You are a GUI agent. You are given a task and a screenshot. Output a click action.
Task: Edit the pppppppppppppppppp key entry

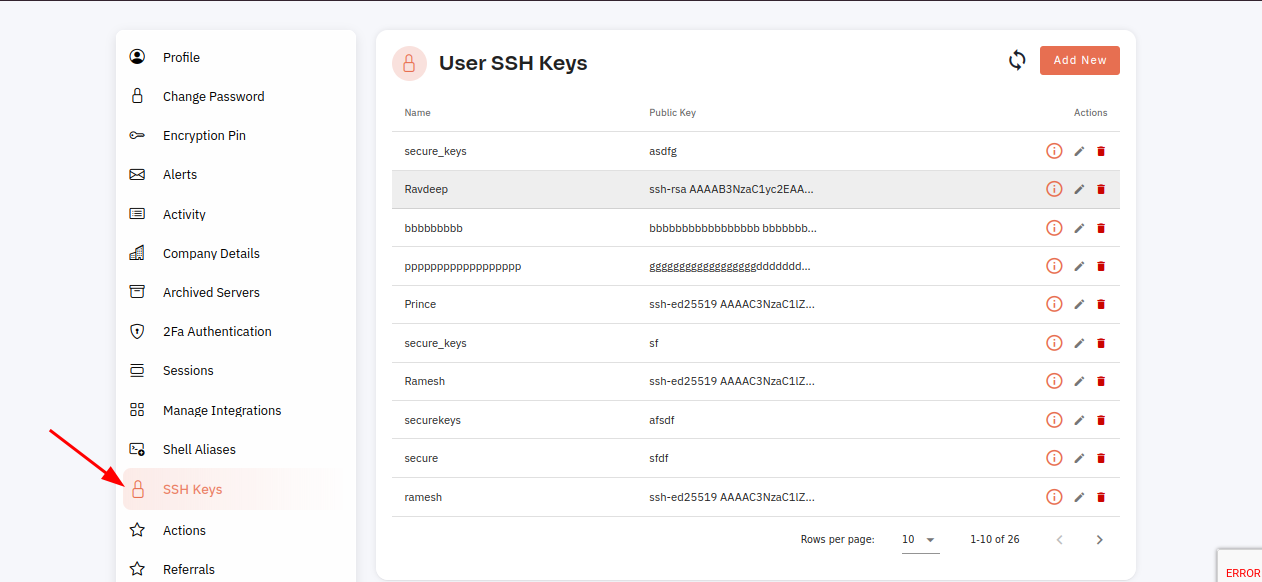[x=1079, y=266]
